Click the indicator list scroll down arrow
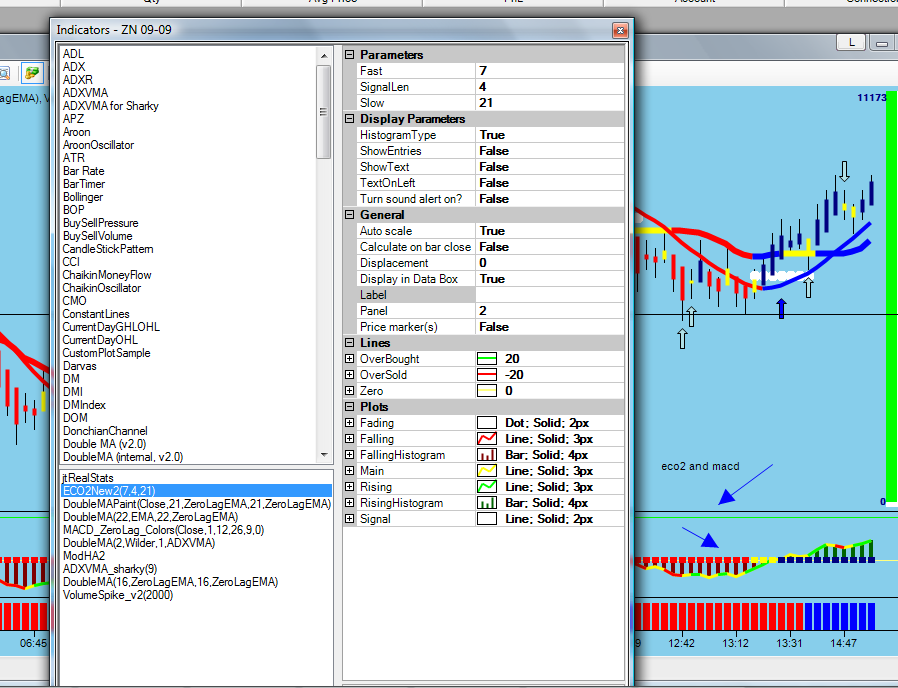The height and width of the screenshot is (688, 898). point(324,455)
